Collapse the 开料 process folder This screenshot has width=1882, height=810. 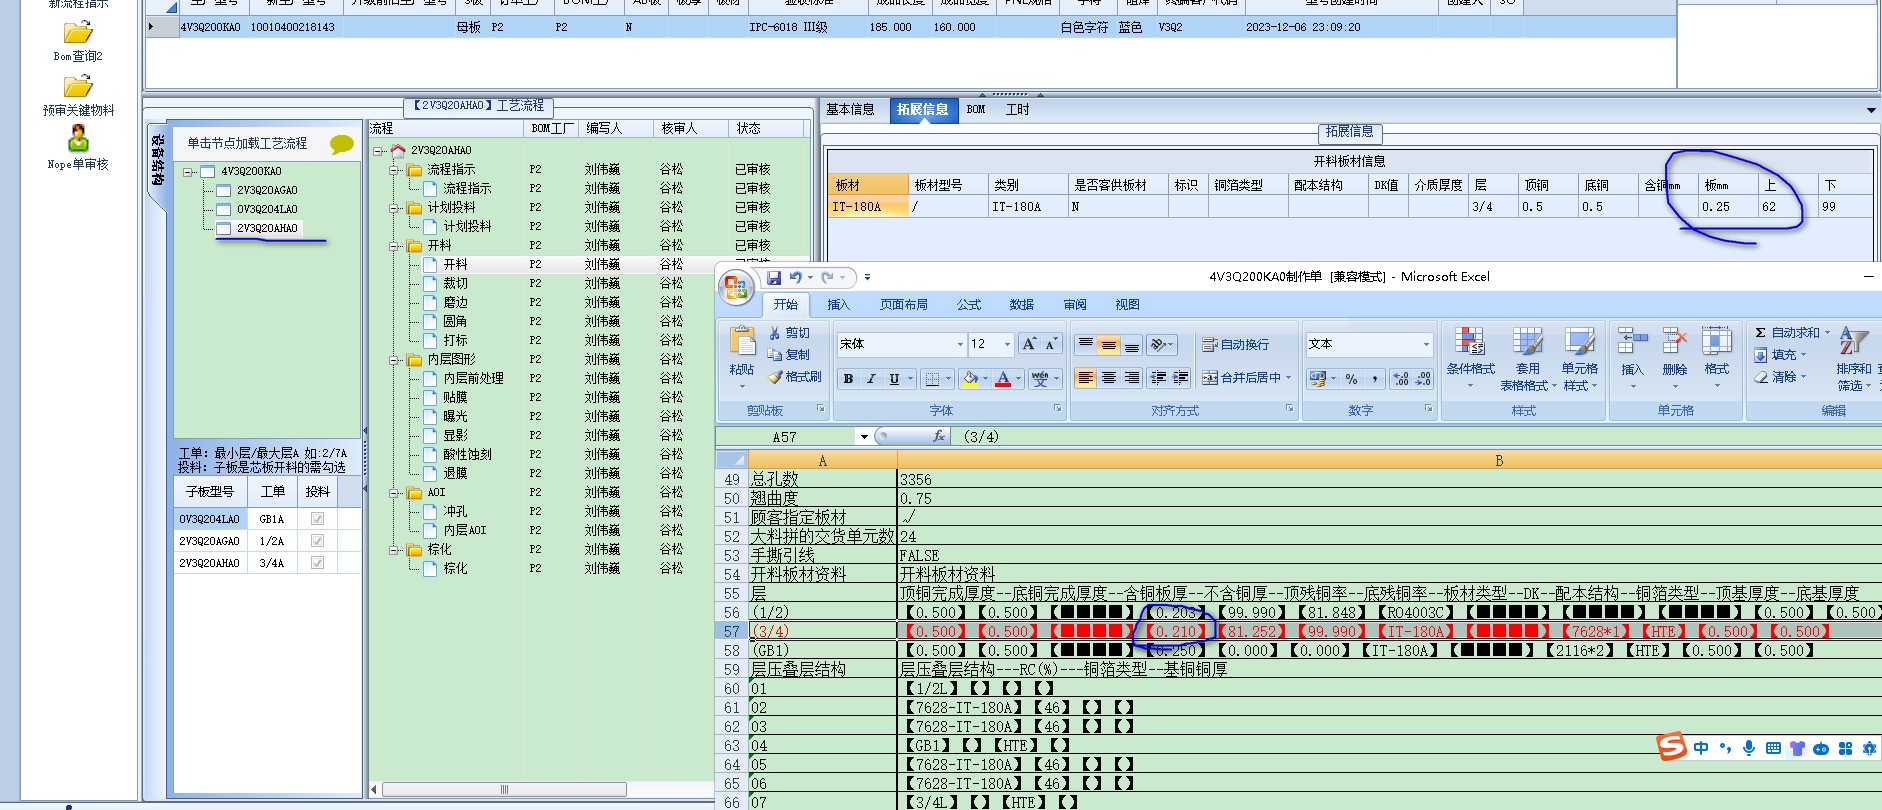click(395, 245)
